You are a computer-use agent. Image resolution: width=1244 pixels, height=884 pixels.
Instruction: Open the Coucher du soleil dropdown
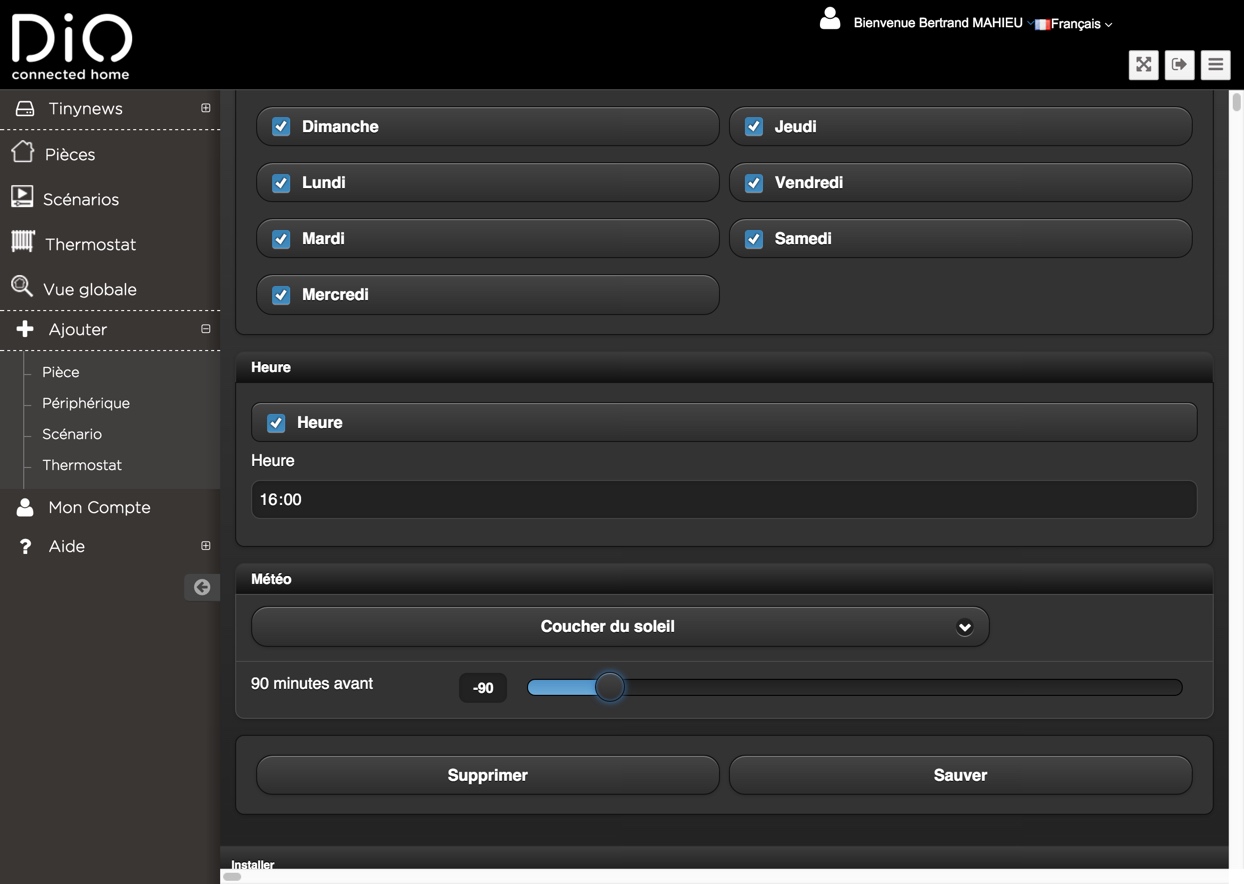click(620, 627)
